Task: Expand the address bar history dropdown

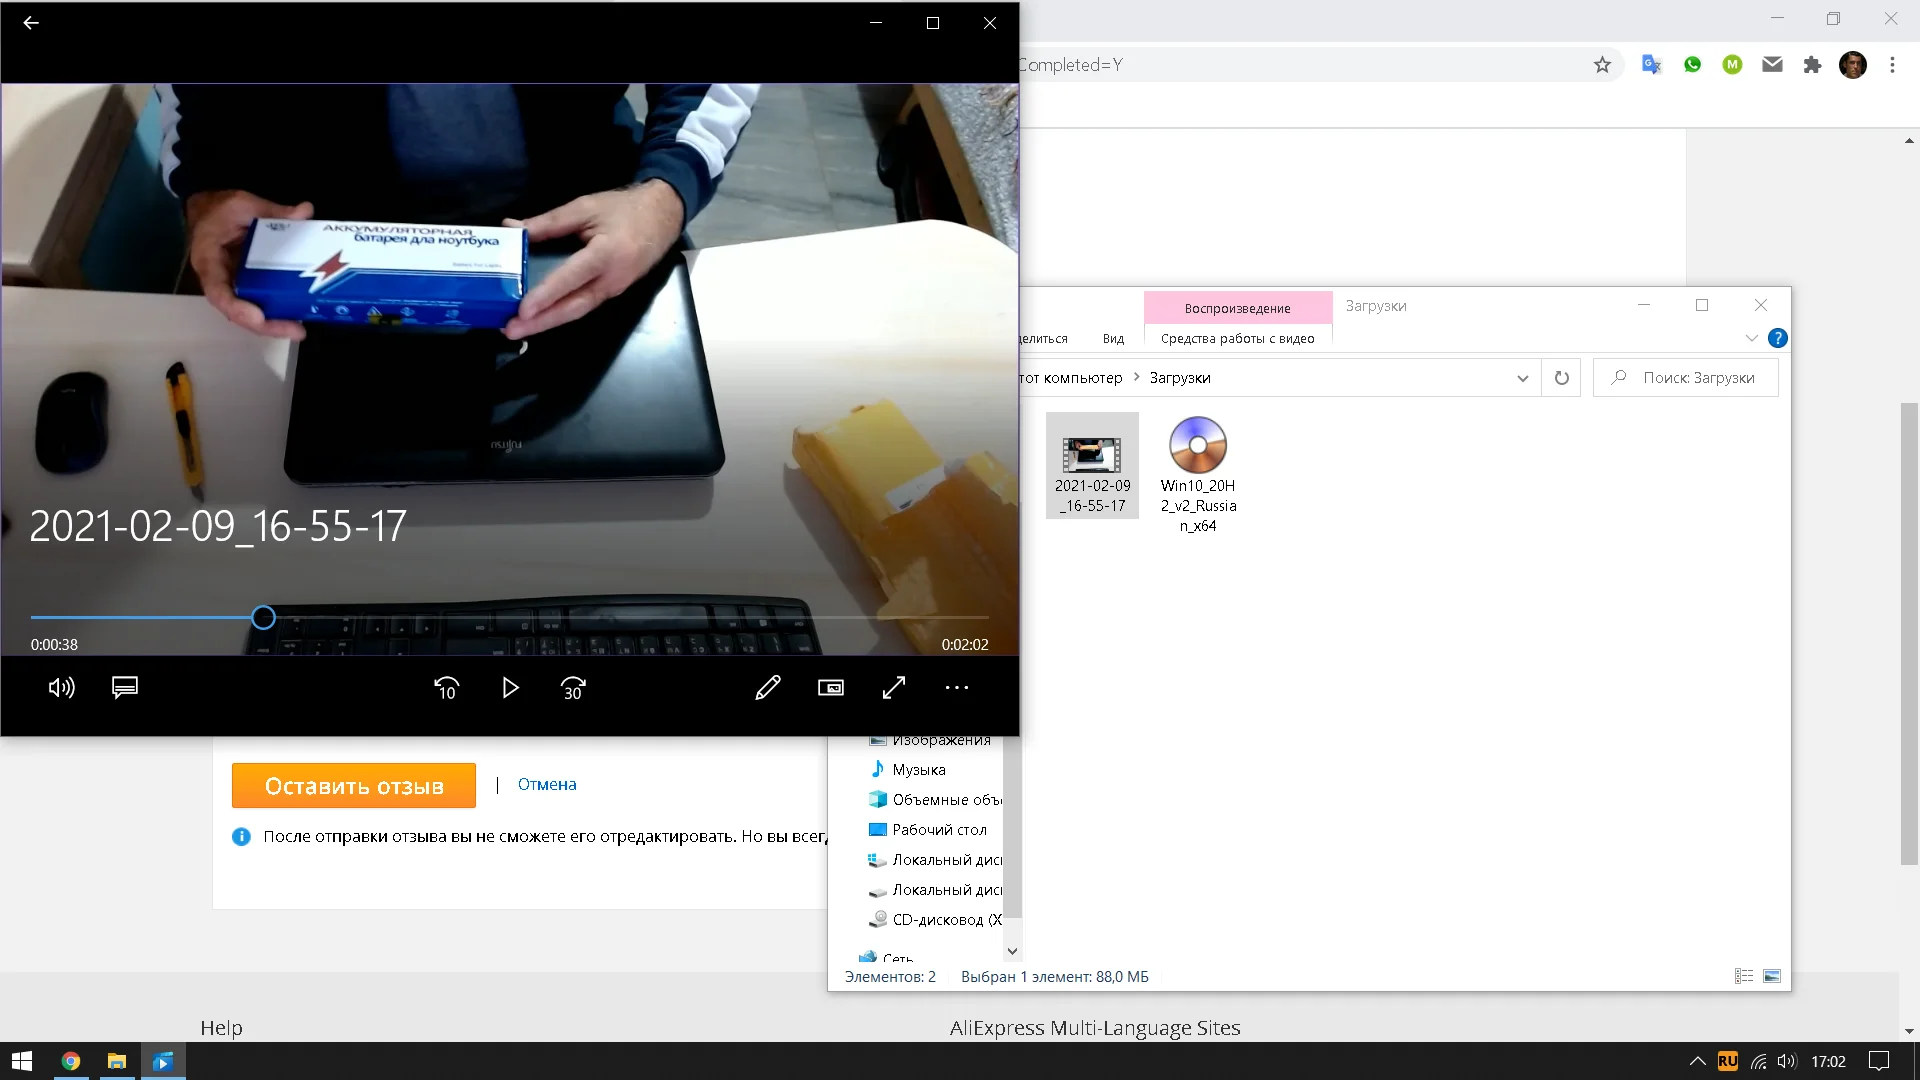Action: click(x=1522, y=378)
